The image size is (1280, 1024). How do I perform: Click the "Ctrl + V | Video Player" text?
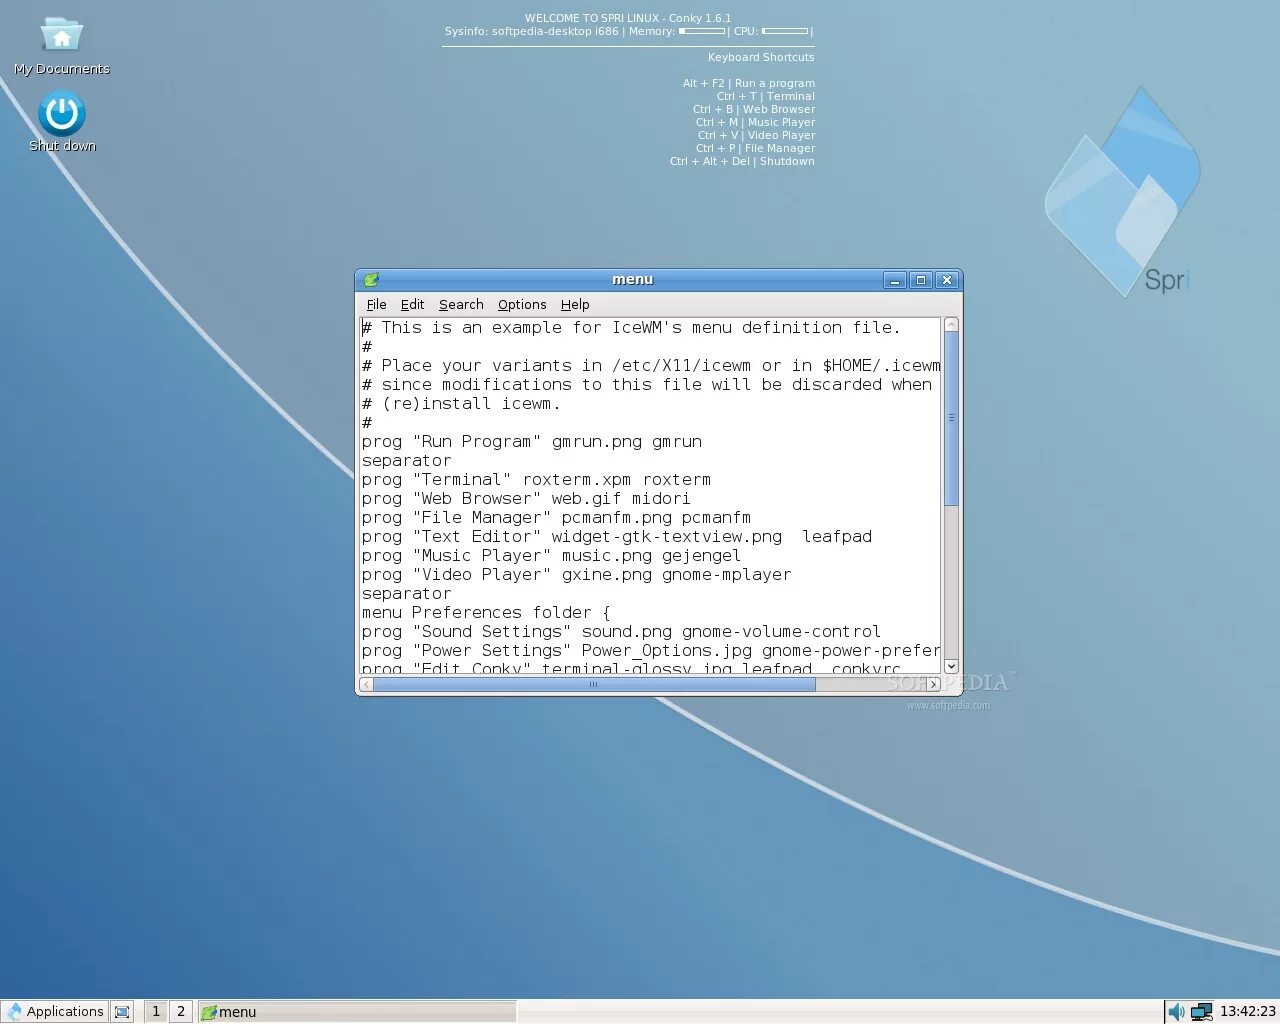pyautogui.click(x=757, y=135)
